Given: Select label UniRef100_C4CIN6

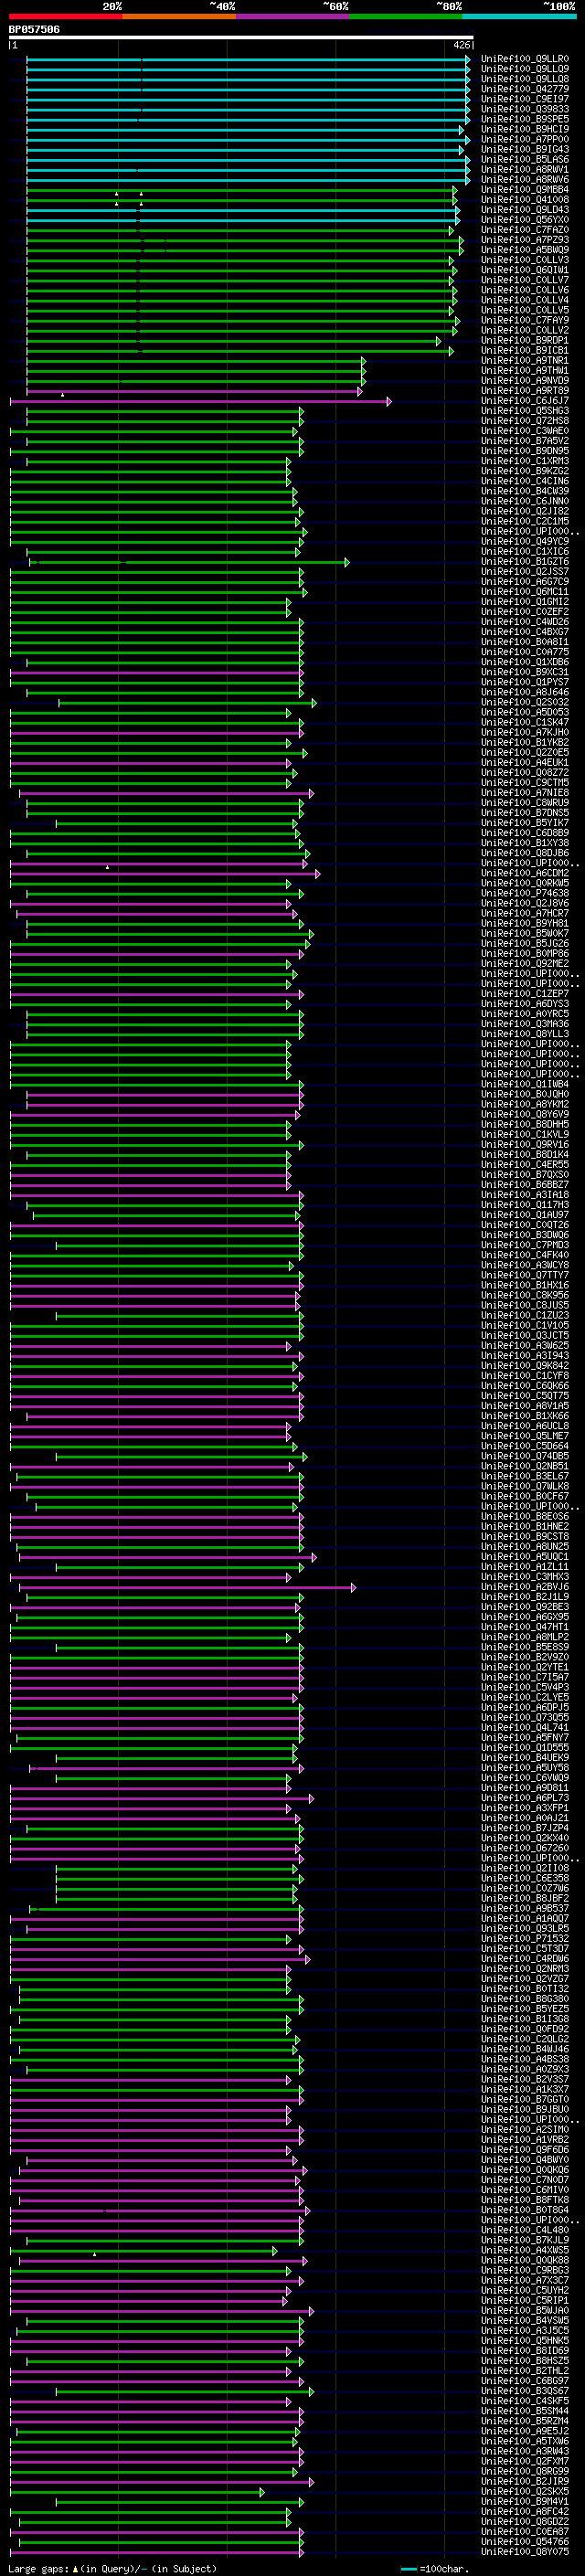Looking at the screenshot, I should [x=525, y=482].
